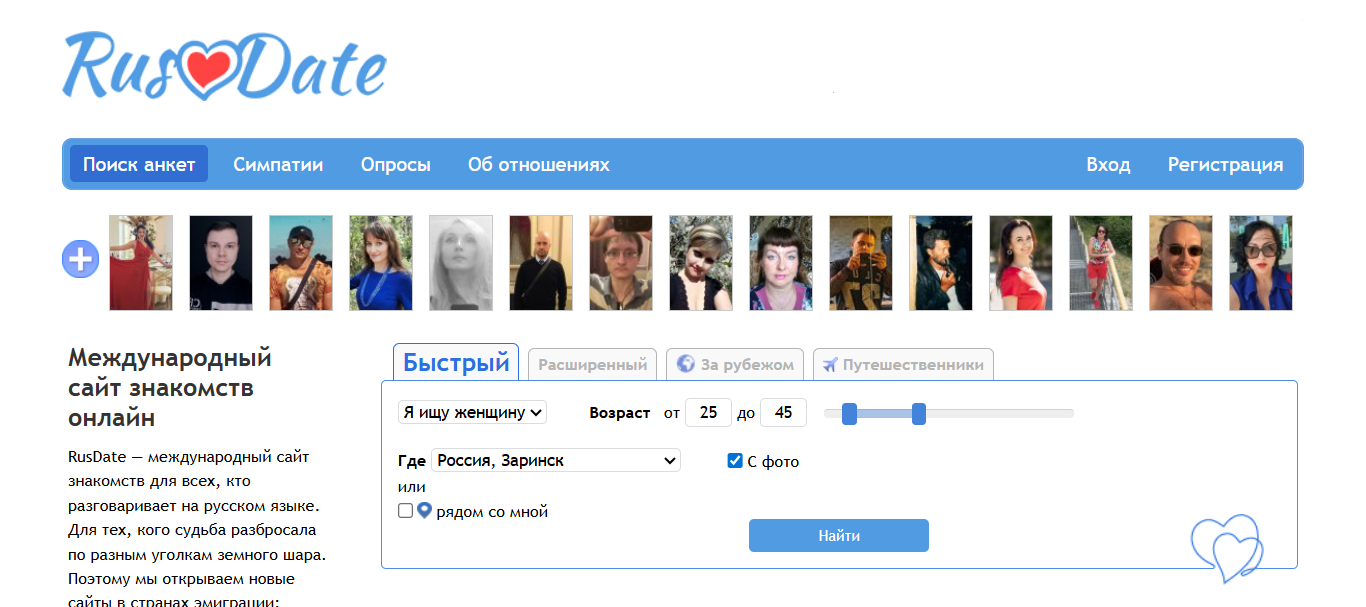Click the minimum age input field
Screen dimensions: 1366x607
tap(708, 412)
